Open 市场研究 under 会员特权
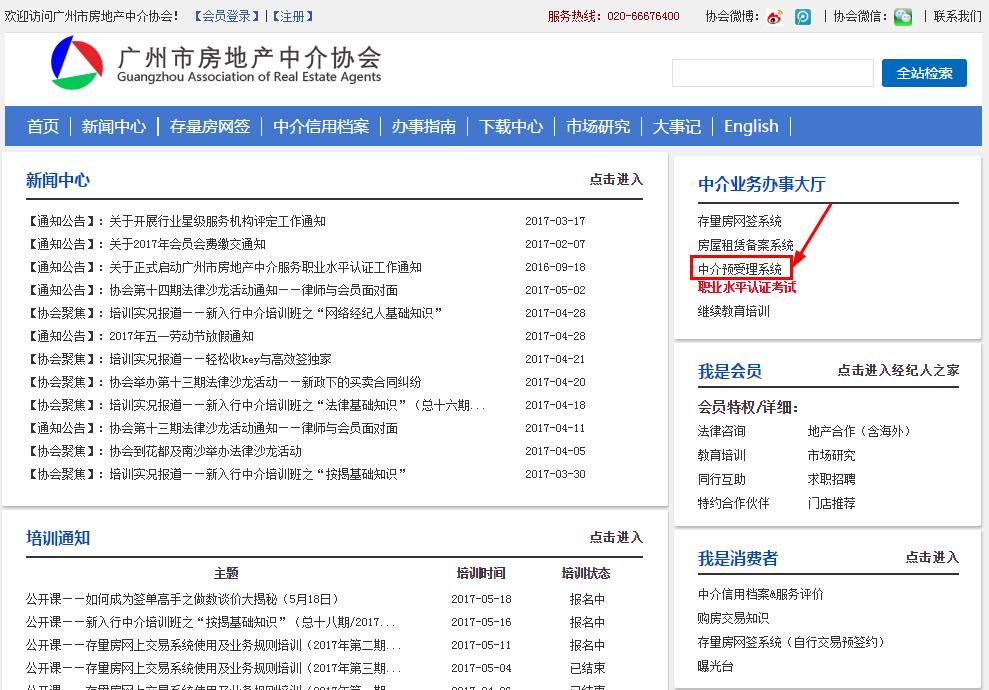This screenshot has height=690, width=989. click(831, 455)
